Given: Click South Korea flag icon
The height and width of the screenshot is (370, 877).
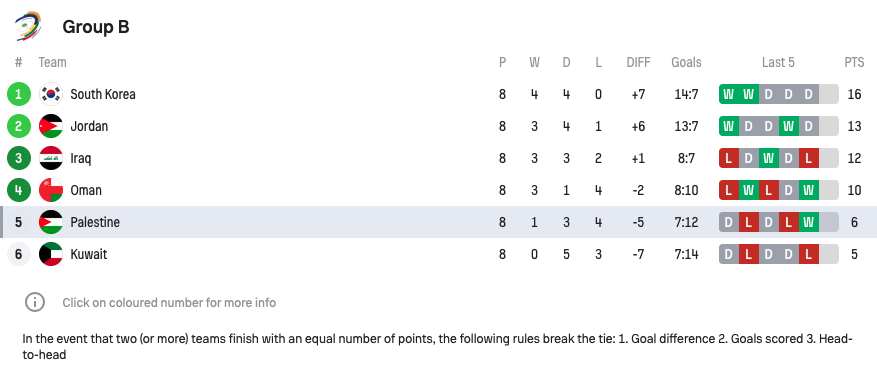Looking at the screenshot, I should pos(51,94).
